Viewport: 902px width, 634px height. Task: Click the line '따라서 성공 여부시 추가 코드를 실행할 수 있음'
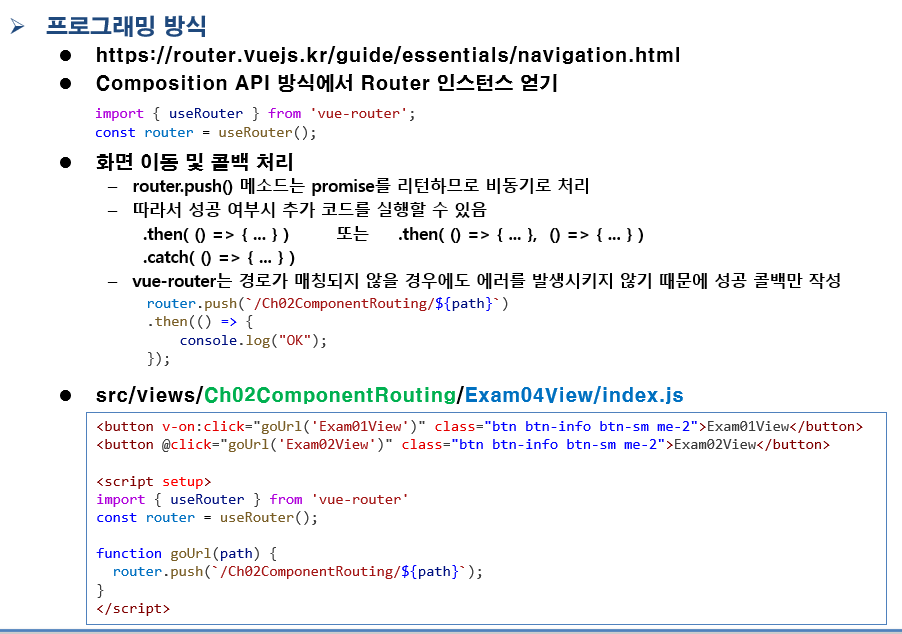click(309, 209)
